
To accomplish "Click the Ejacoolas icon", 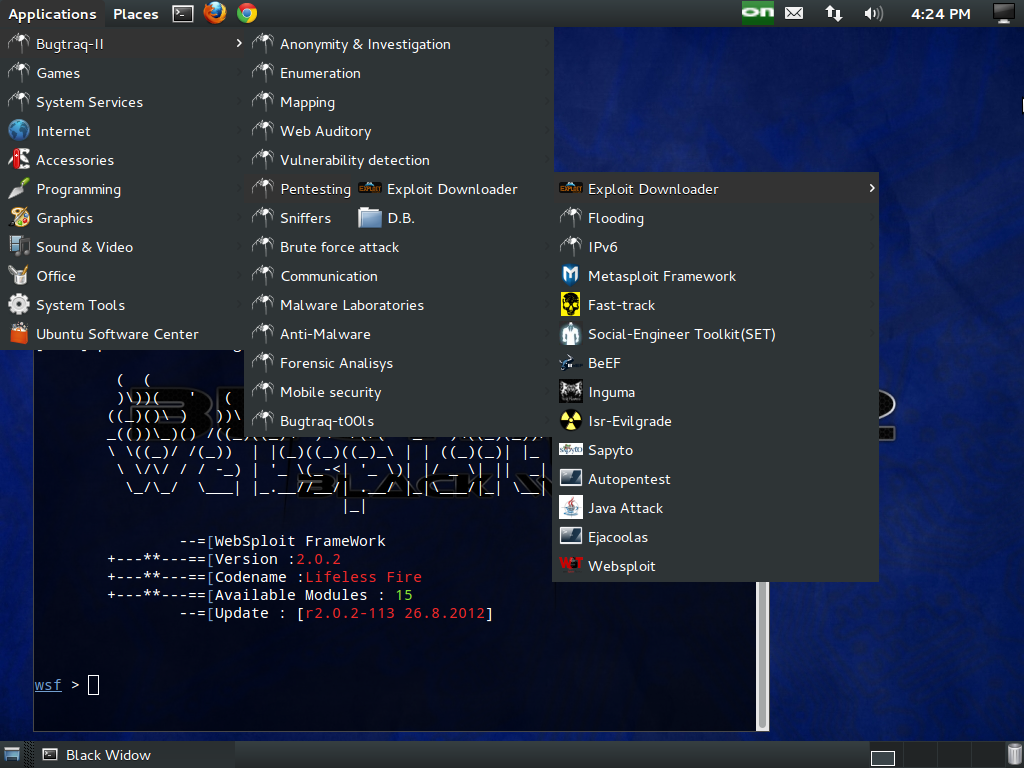I will (x=570, y=536).
